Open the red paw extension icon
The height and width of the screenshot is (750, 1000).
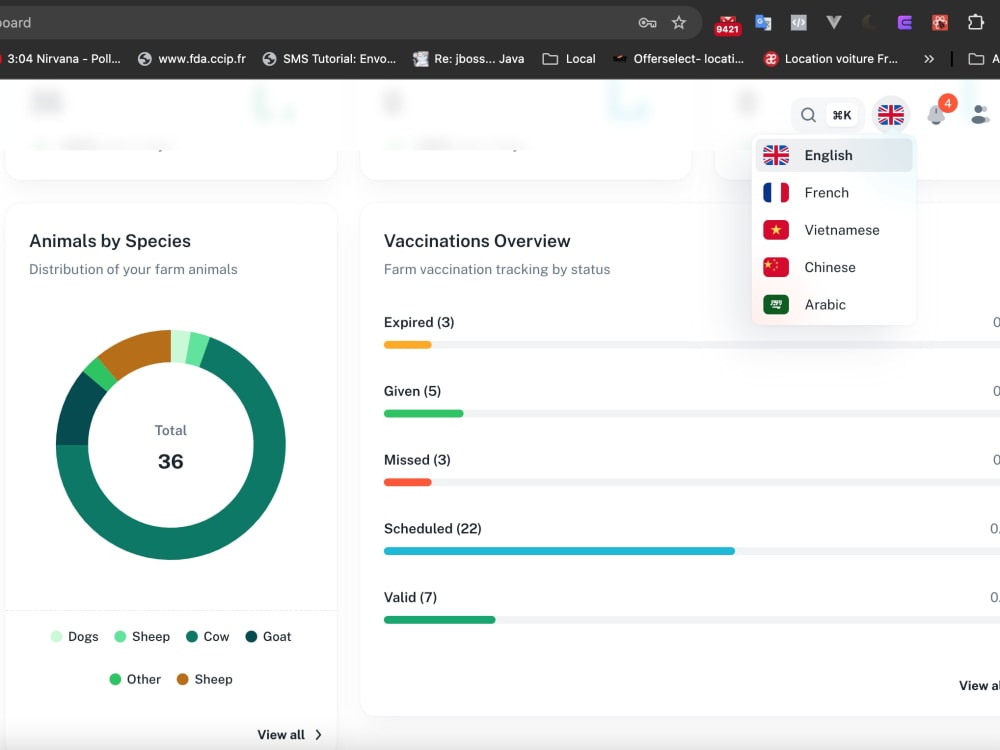pos(939,23)
